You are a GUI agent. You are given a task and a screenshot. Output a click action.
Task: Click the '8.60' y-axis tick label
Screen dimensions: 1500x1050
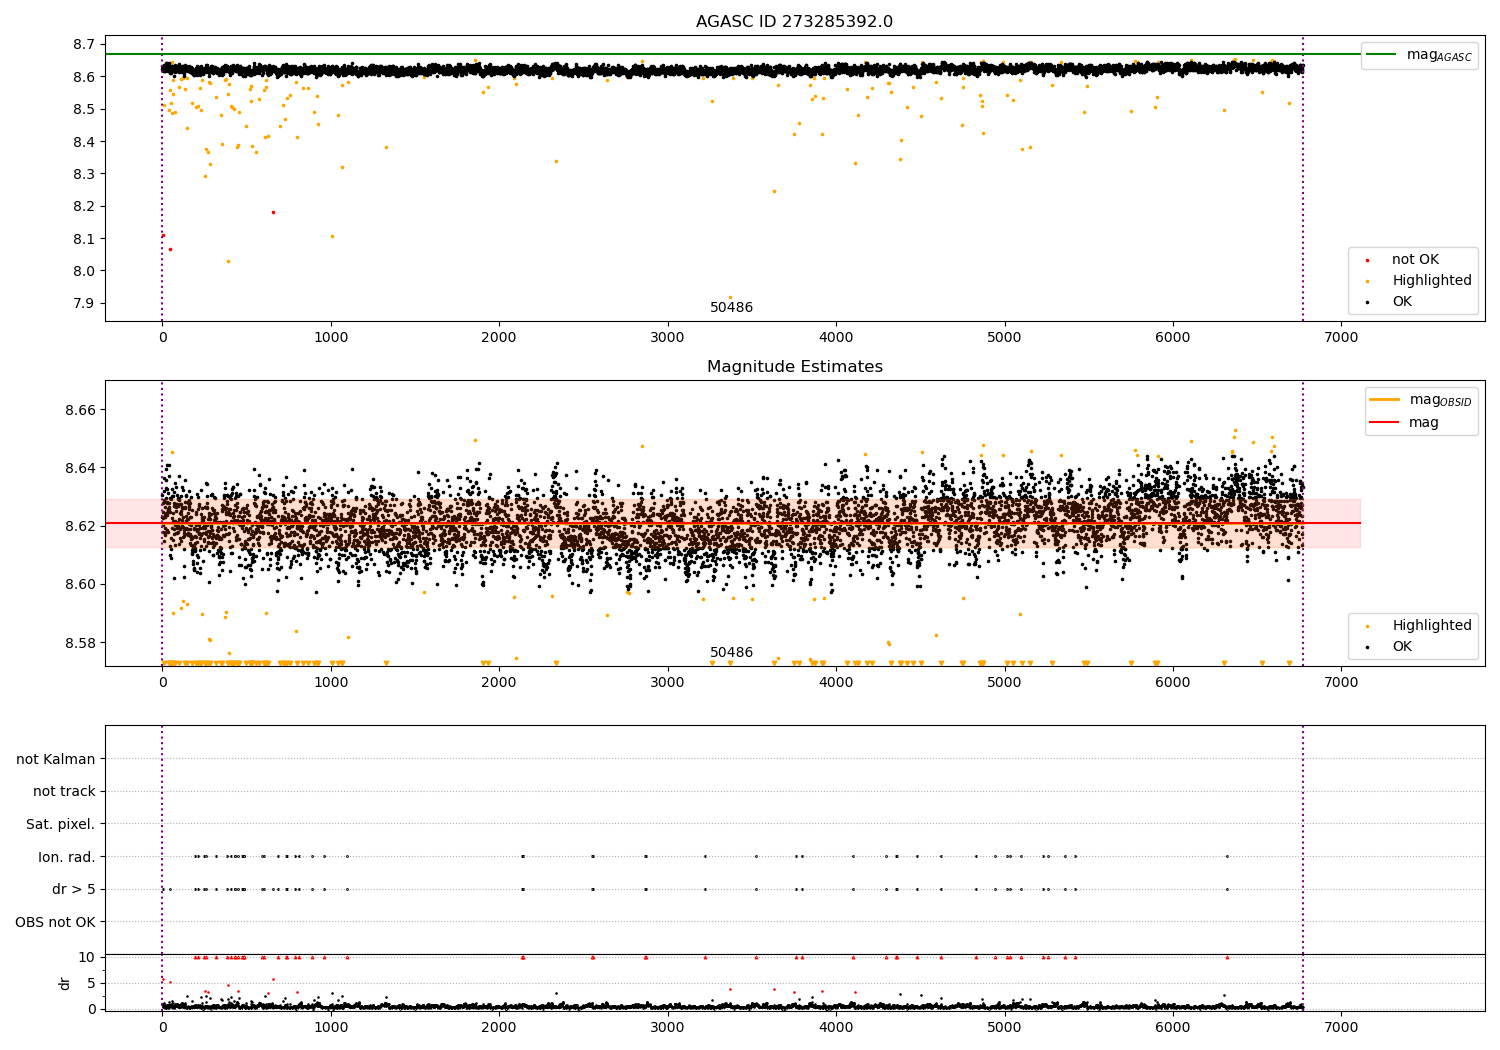[x=80, y=585]
